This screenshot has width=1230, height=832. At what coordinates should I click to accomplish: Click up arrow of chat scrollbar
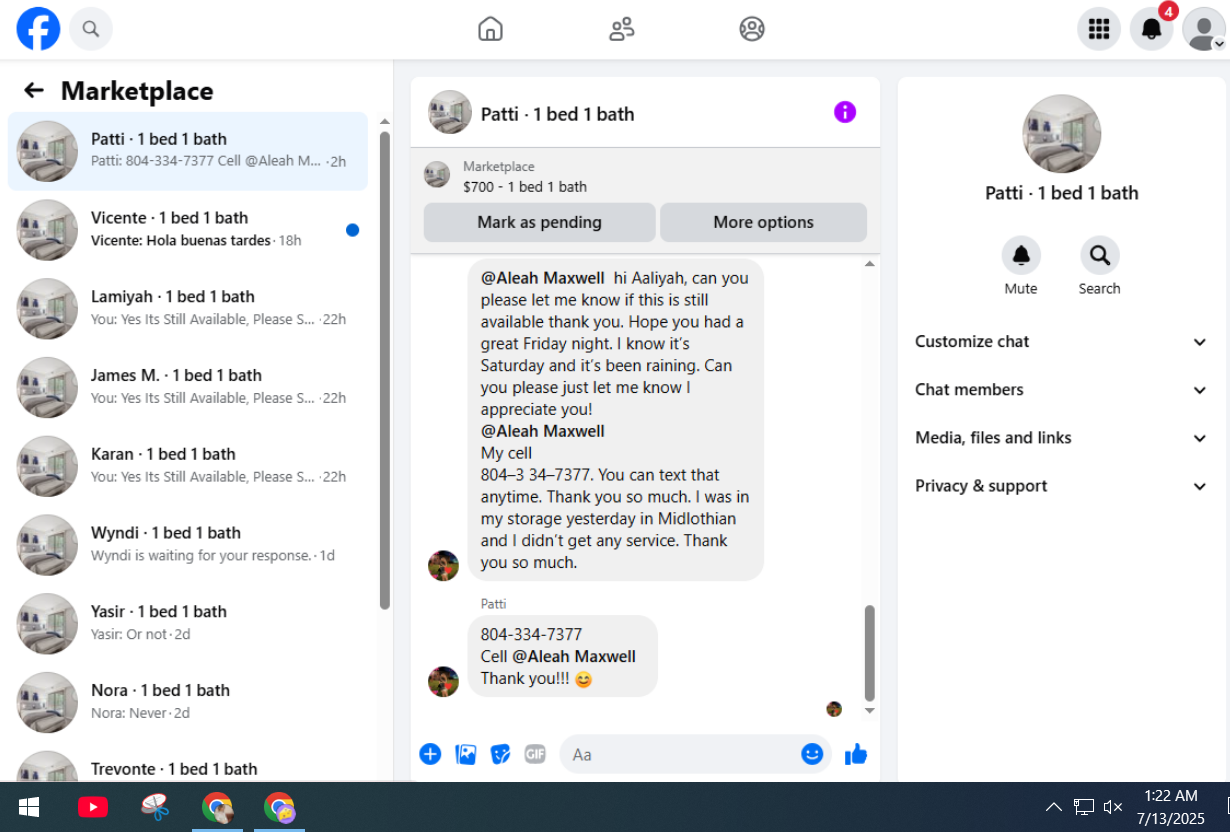pos(870,264)
